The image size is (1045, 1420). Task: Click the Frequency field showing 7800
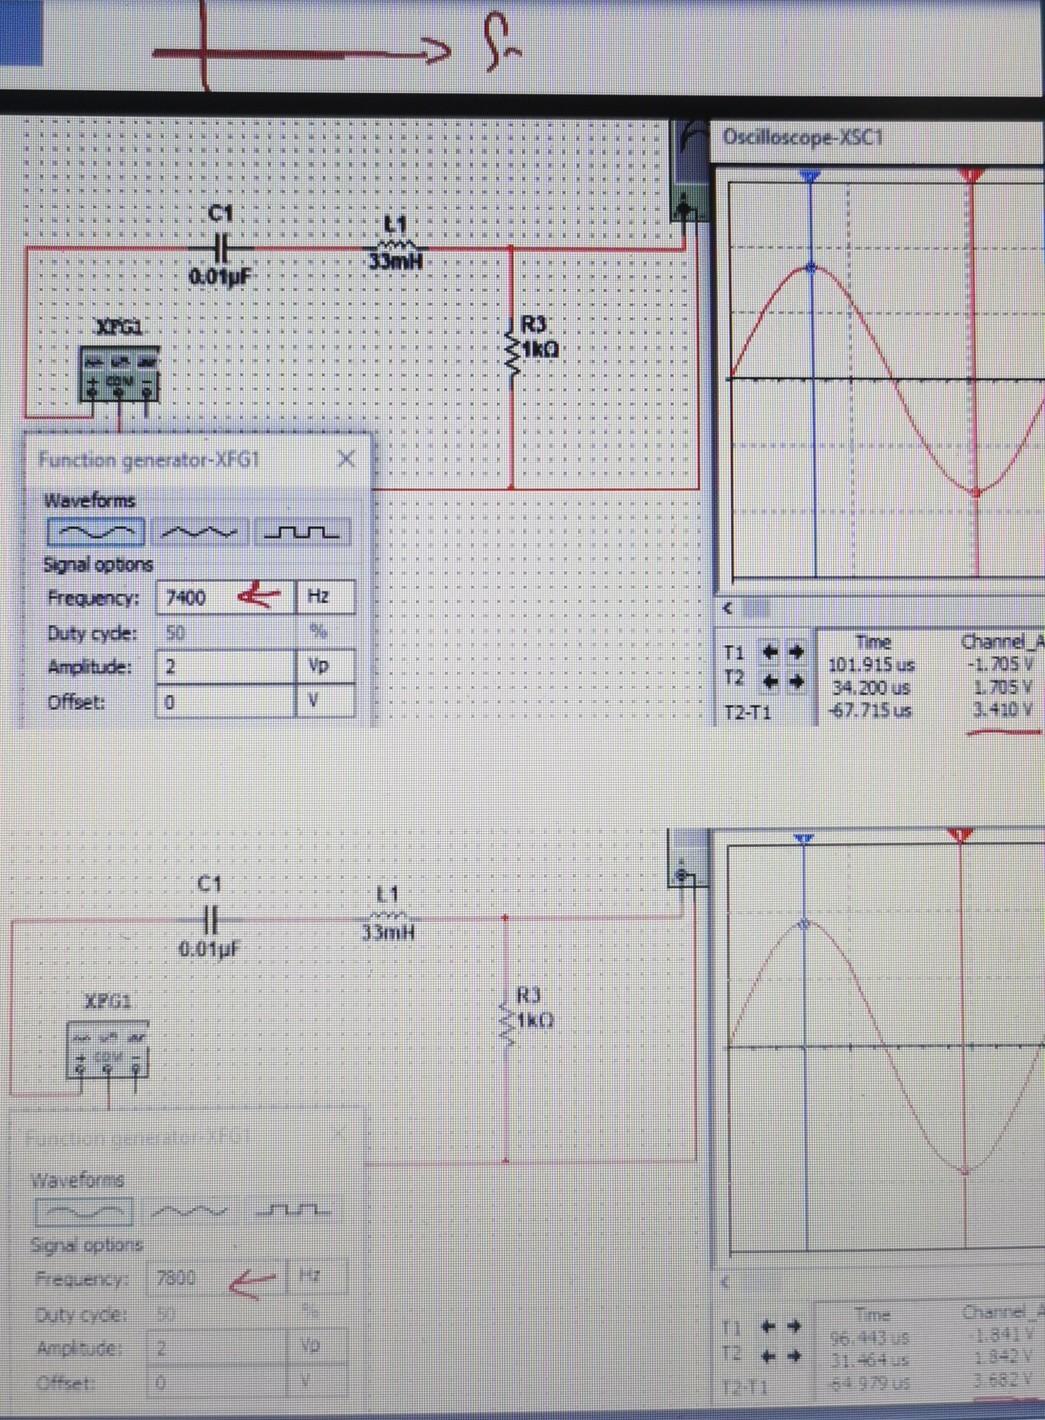coord(216,1278)
